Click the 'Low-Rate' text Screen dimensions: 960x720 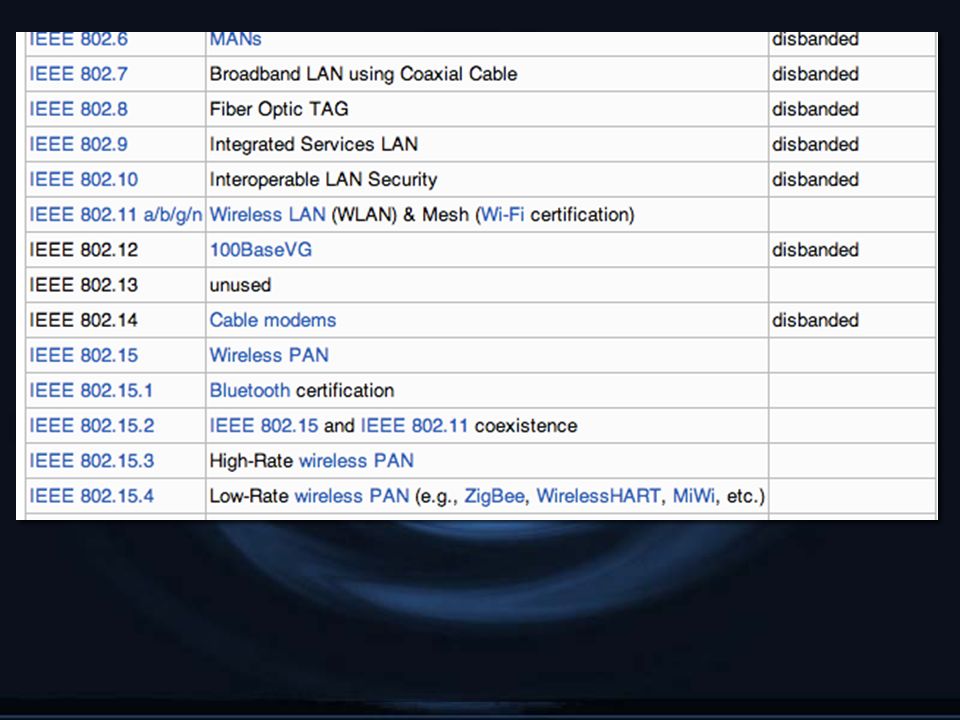249,496
